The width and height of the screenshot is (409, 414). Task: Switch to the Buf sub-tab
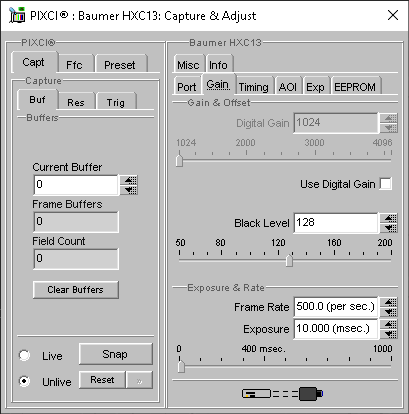click(37, 100)
